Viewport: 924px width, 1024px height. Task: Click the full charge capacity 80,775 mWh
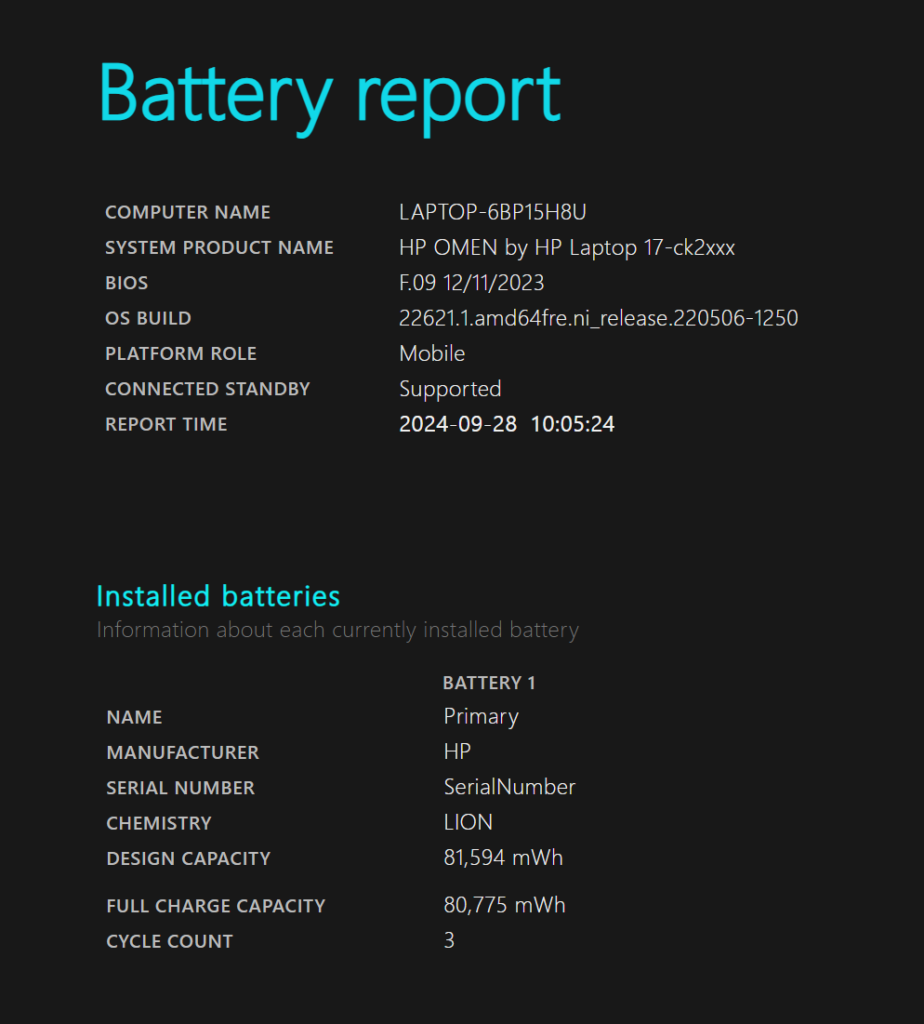point(504,905)
